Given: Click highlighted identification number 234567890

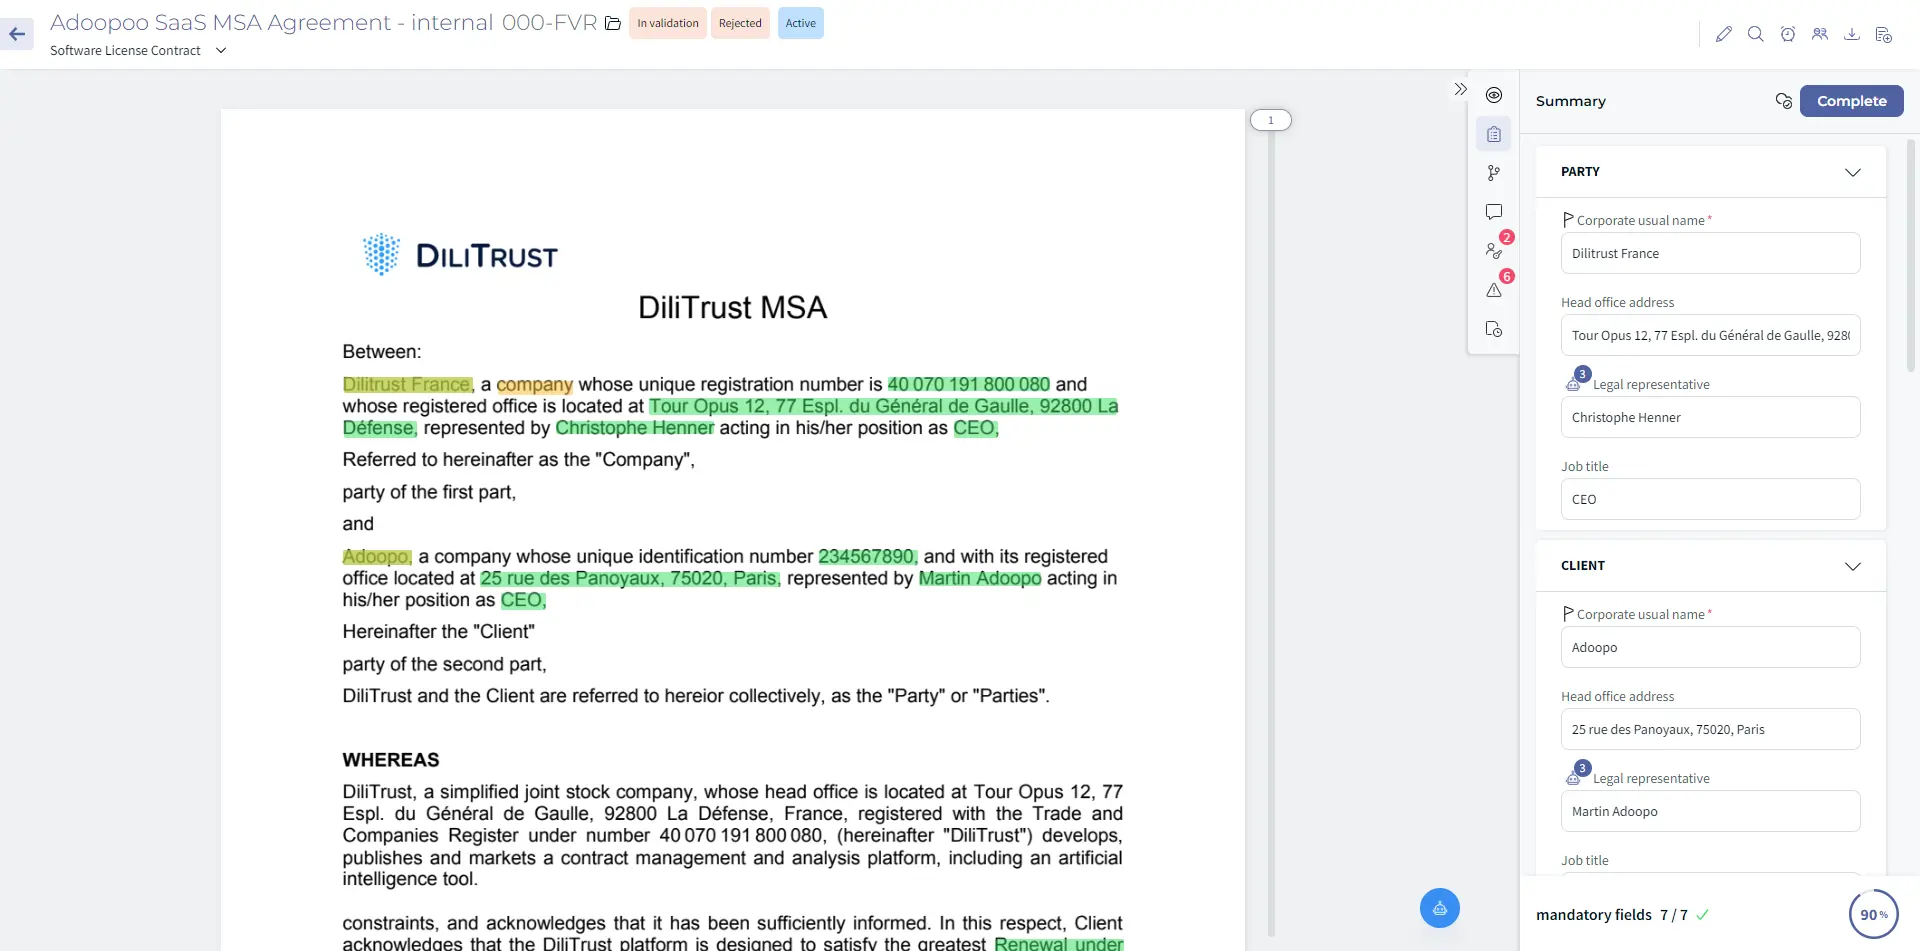Looking at the screenshot, I should pos(868,557).
